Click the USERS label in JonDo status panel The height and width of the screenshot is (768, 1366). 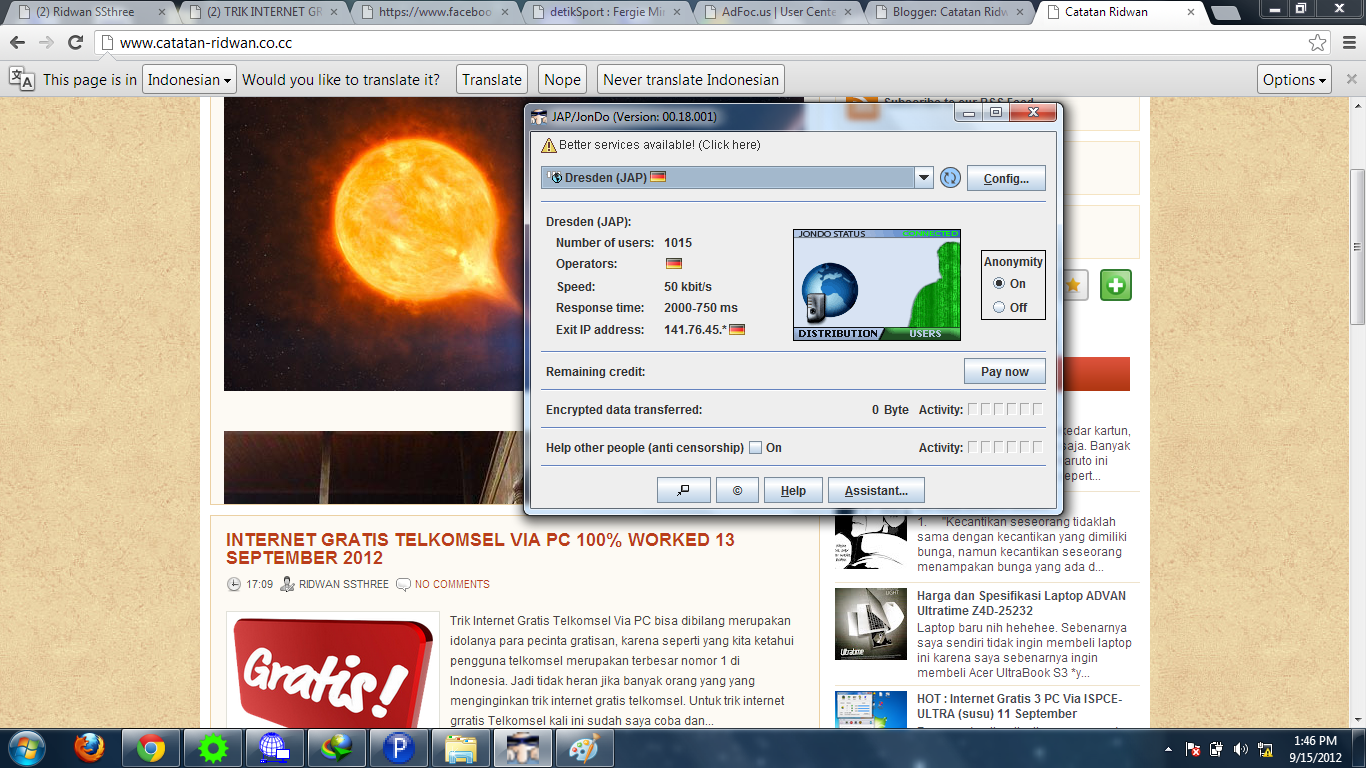(x=926, y=334)
